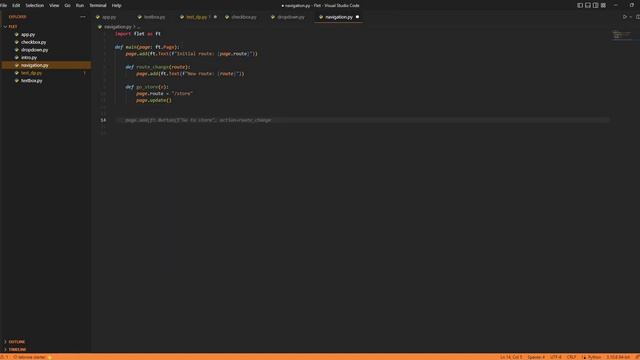Click the page.route = "/store" line
This screenshot has height=360, width=640.
[x=164, y=93]
